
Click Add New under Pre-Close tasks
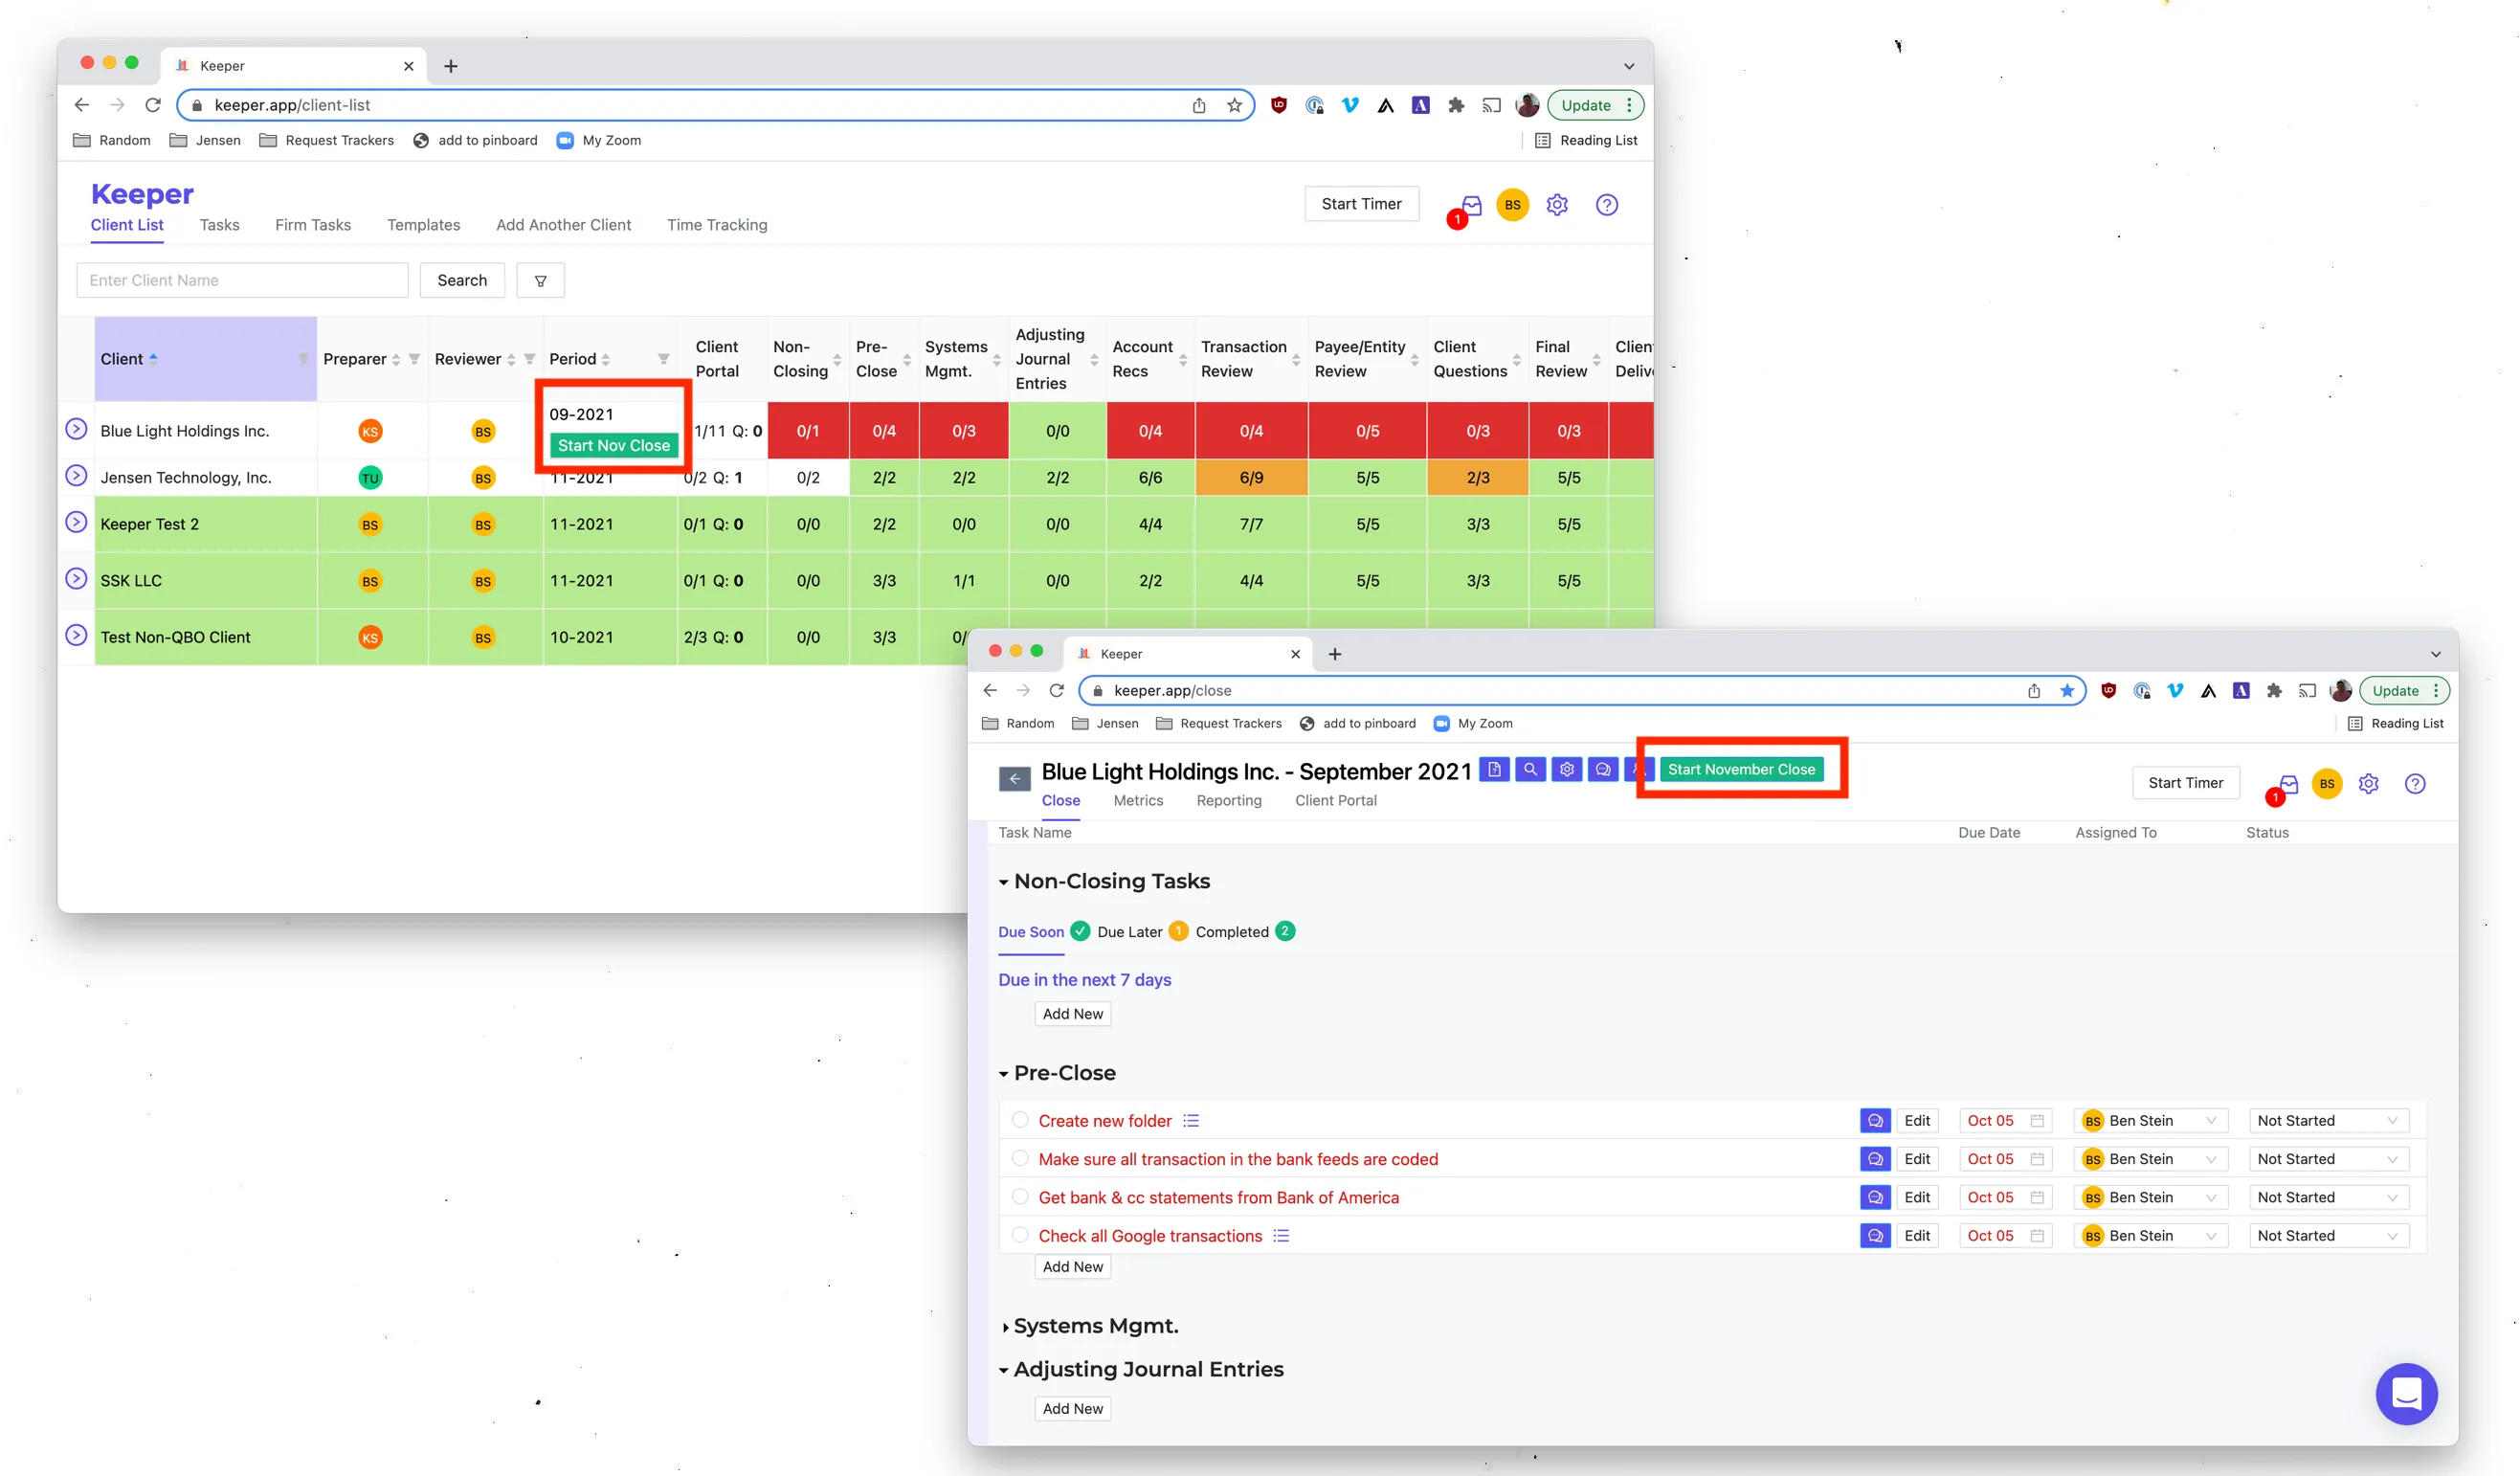pos(1072,1267)
